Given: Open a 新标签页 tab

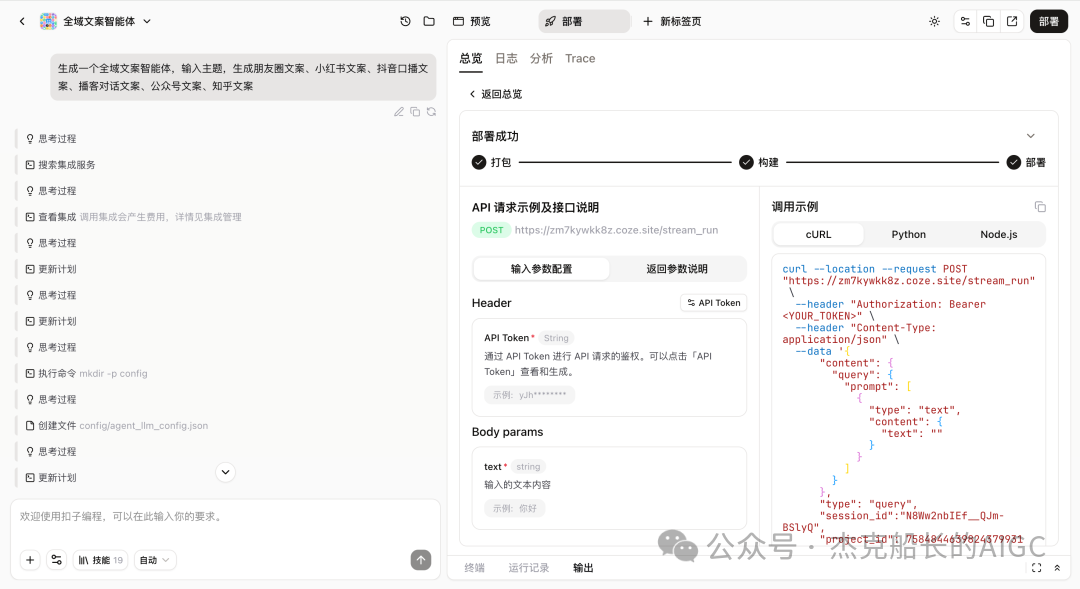Looking at the screenshot, I should 672,21.
